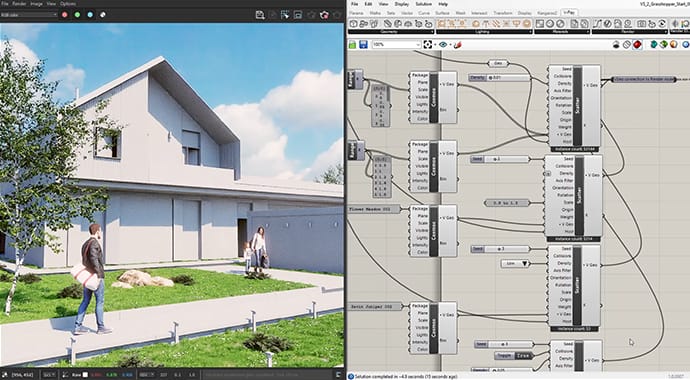Switch to the V-Ray component tab
The image size is (690, 380).
[569, 13]
